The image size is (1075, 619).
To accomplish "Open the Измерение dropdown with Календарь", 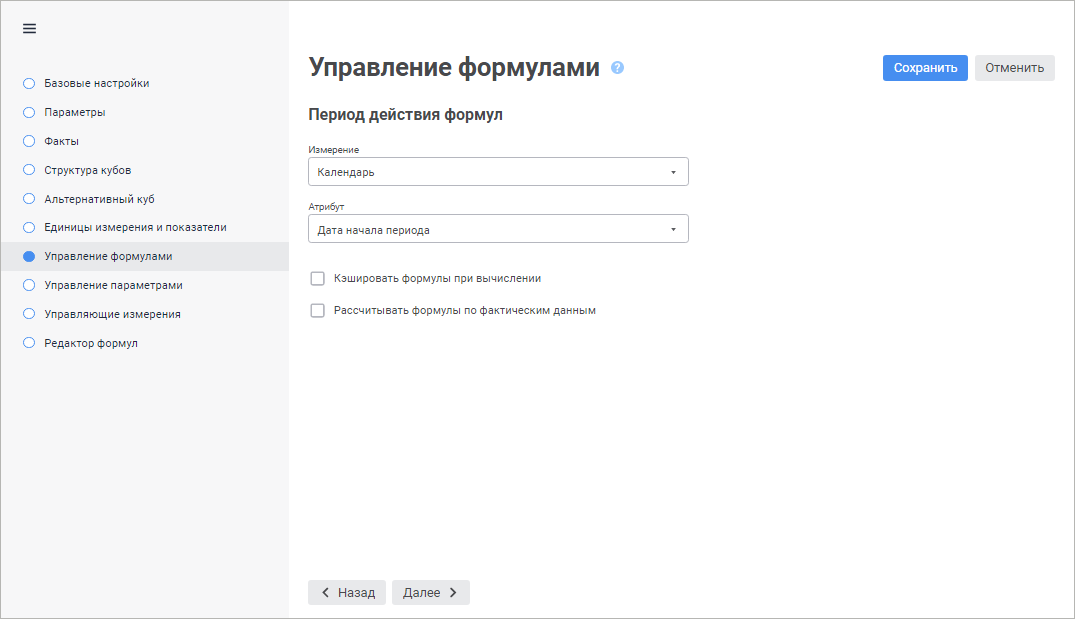I will (x=498, y=172).
